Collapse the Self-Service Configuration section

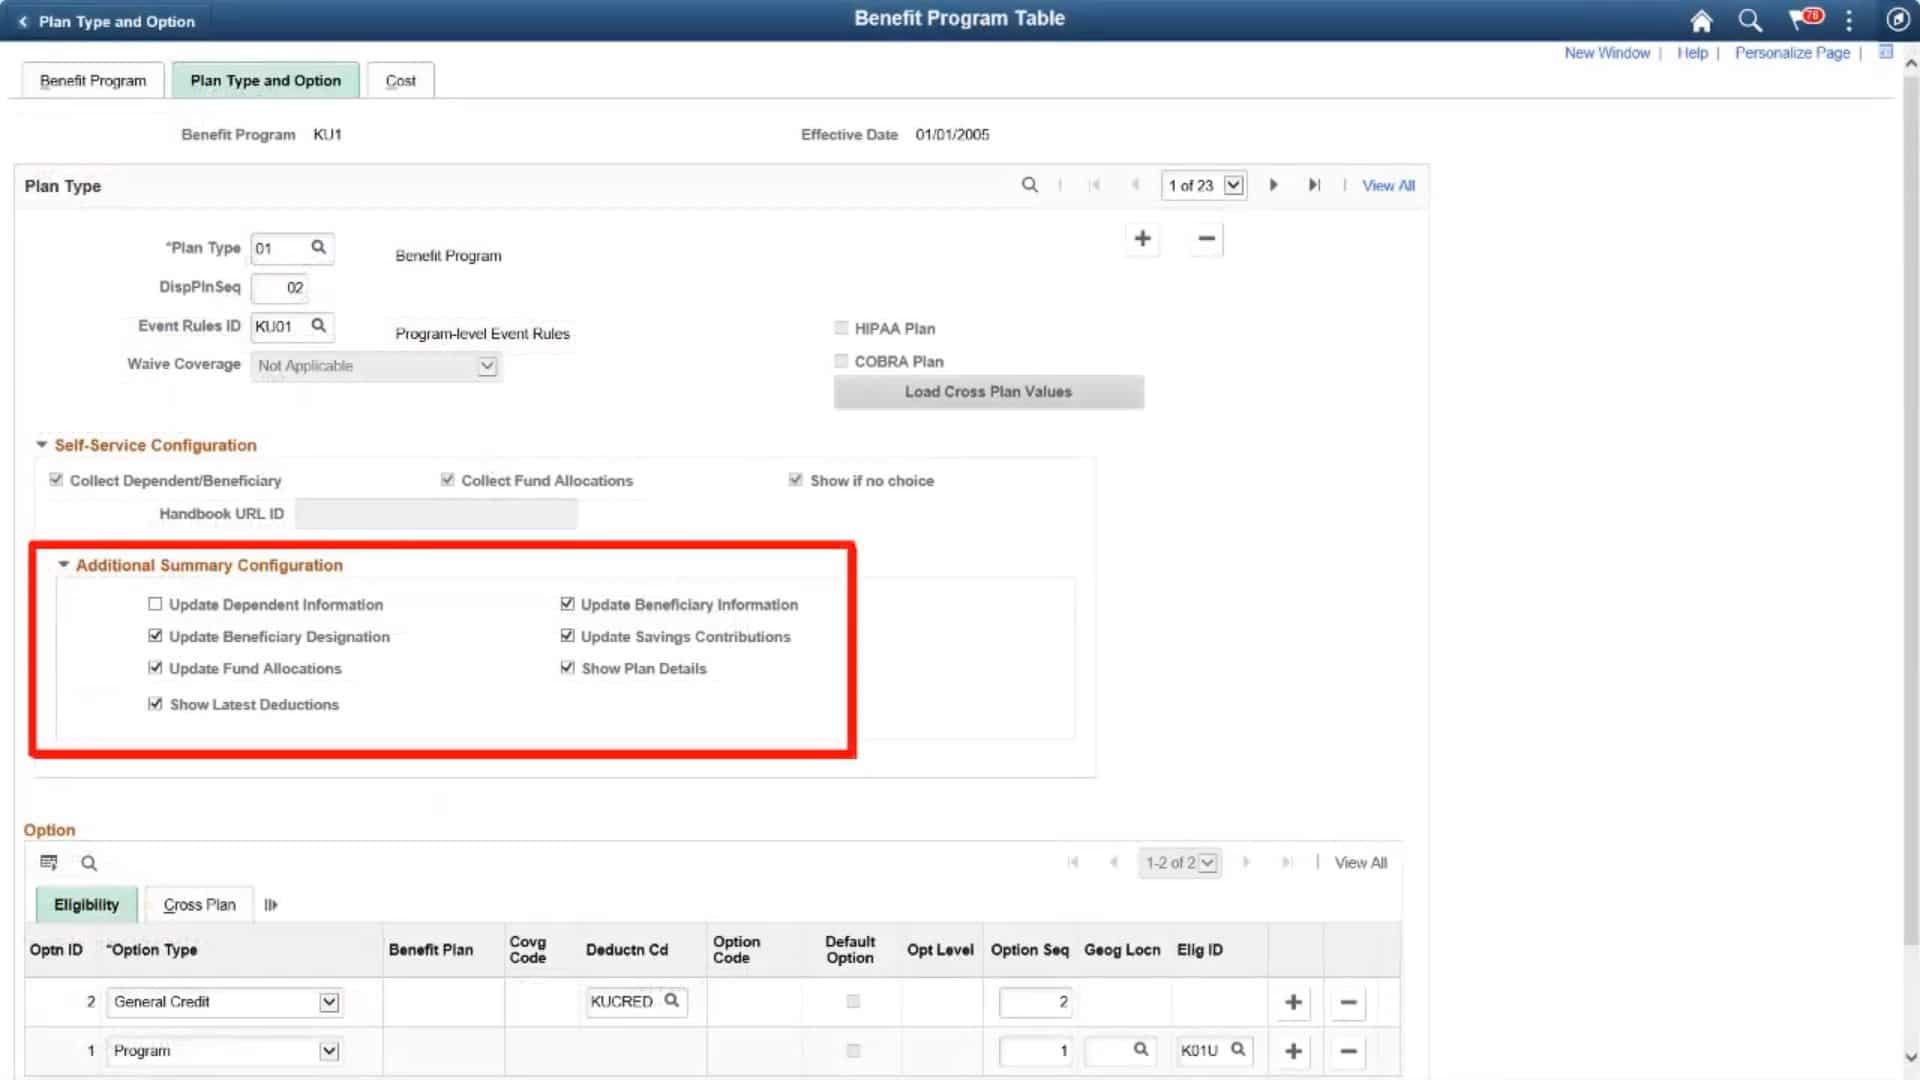[x=42, y=444]
